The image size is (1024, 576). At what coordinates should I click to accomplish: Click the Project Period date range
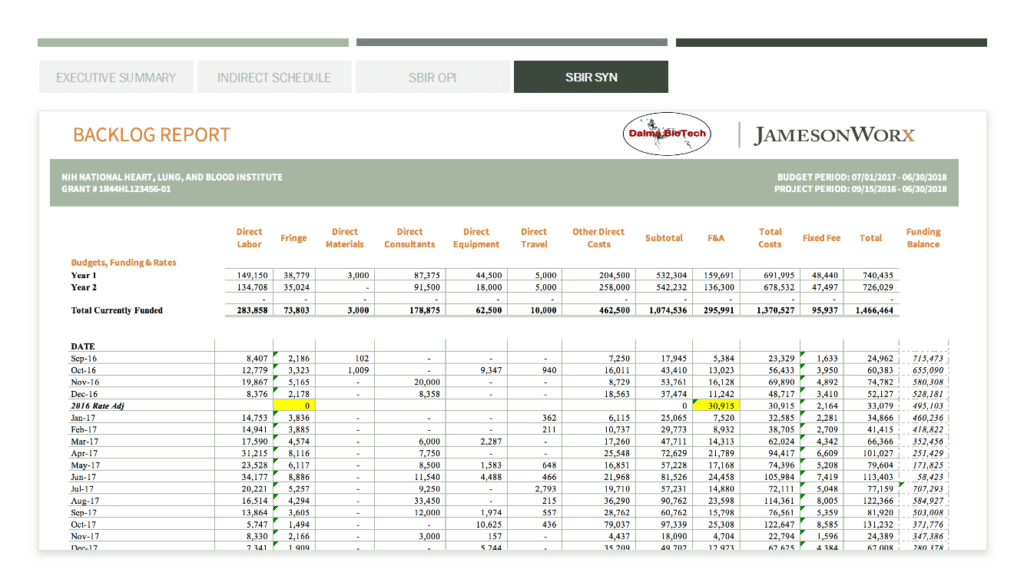point(860,189)
